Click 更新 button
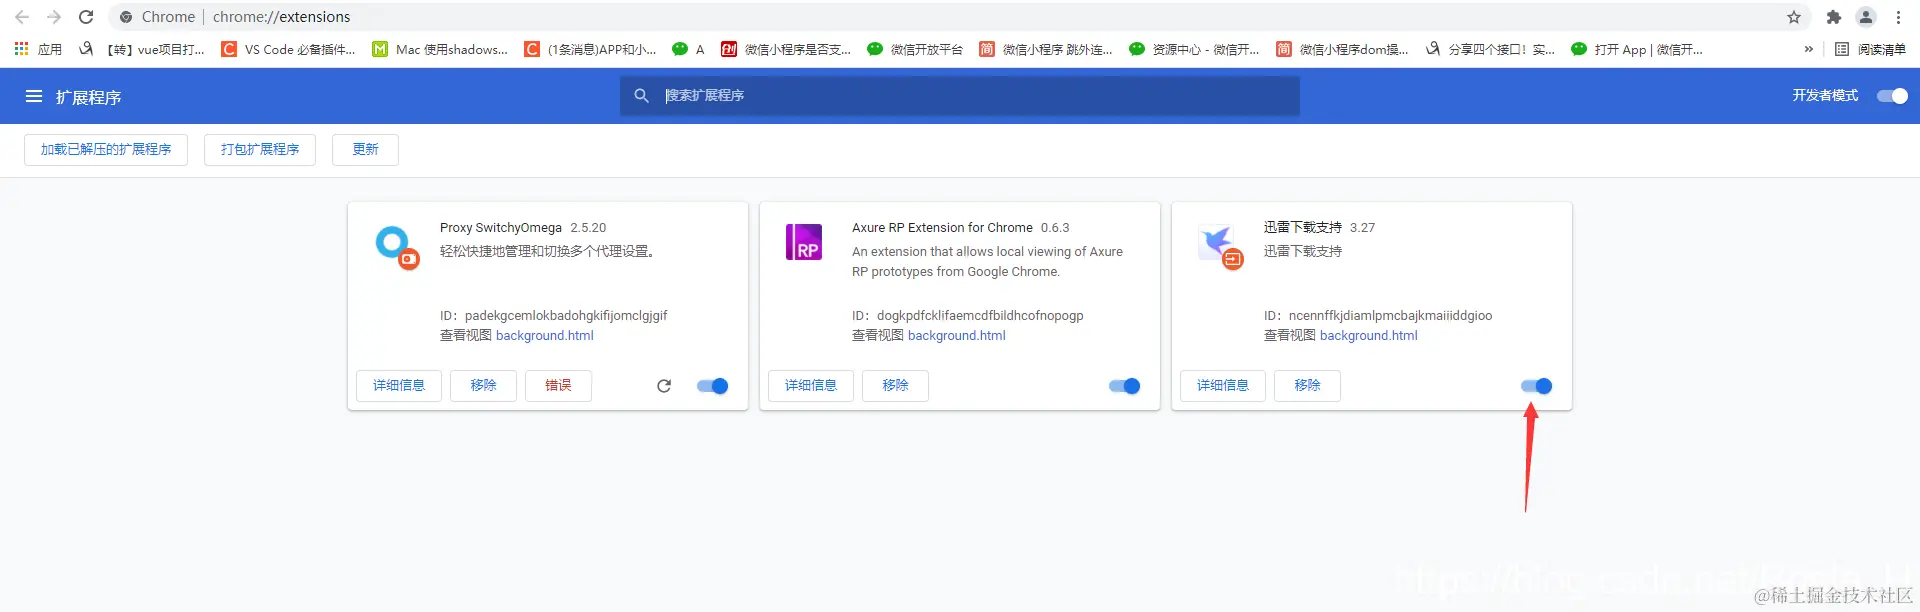 point(365,150)
